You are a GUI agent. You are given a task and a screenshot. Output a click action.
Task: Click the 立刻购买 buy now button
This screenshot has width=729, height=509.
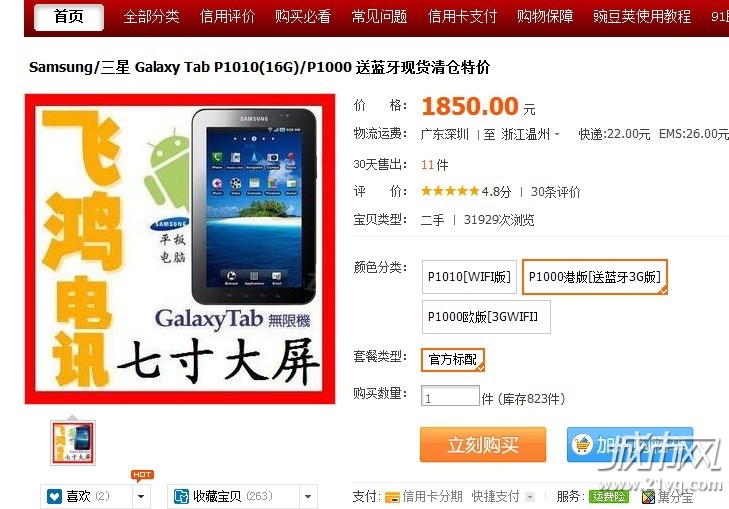pyautogui.click(x=483, y=444)
